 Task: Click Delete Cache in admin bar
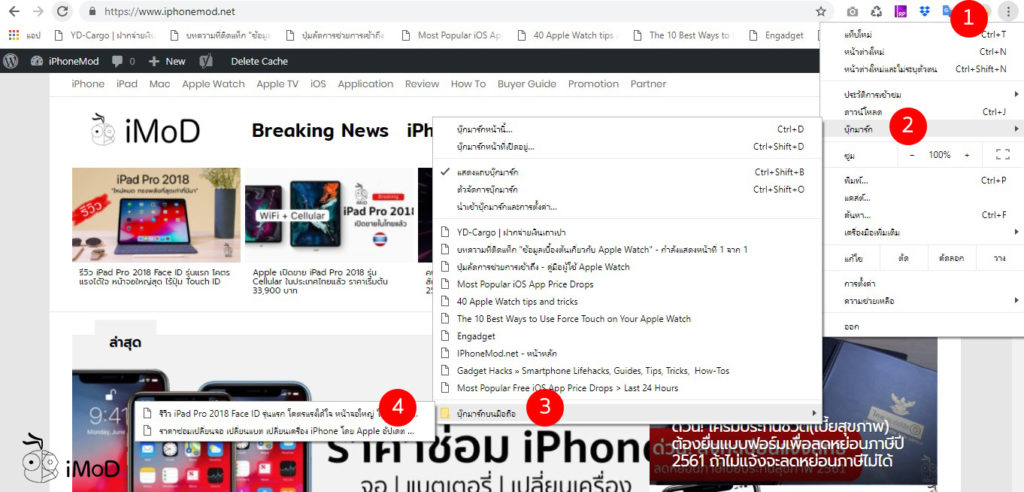point(259,61)
